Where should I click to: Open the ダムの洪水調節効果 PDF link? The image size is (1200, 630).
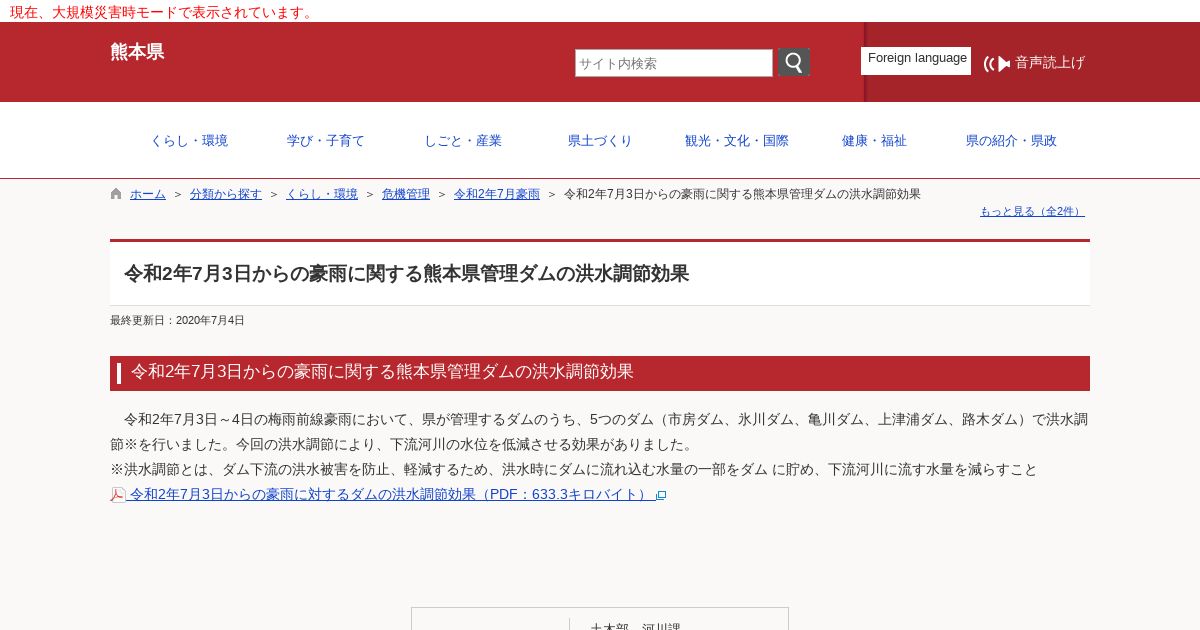[x=392, y=495]
